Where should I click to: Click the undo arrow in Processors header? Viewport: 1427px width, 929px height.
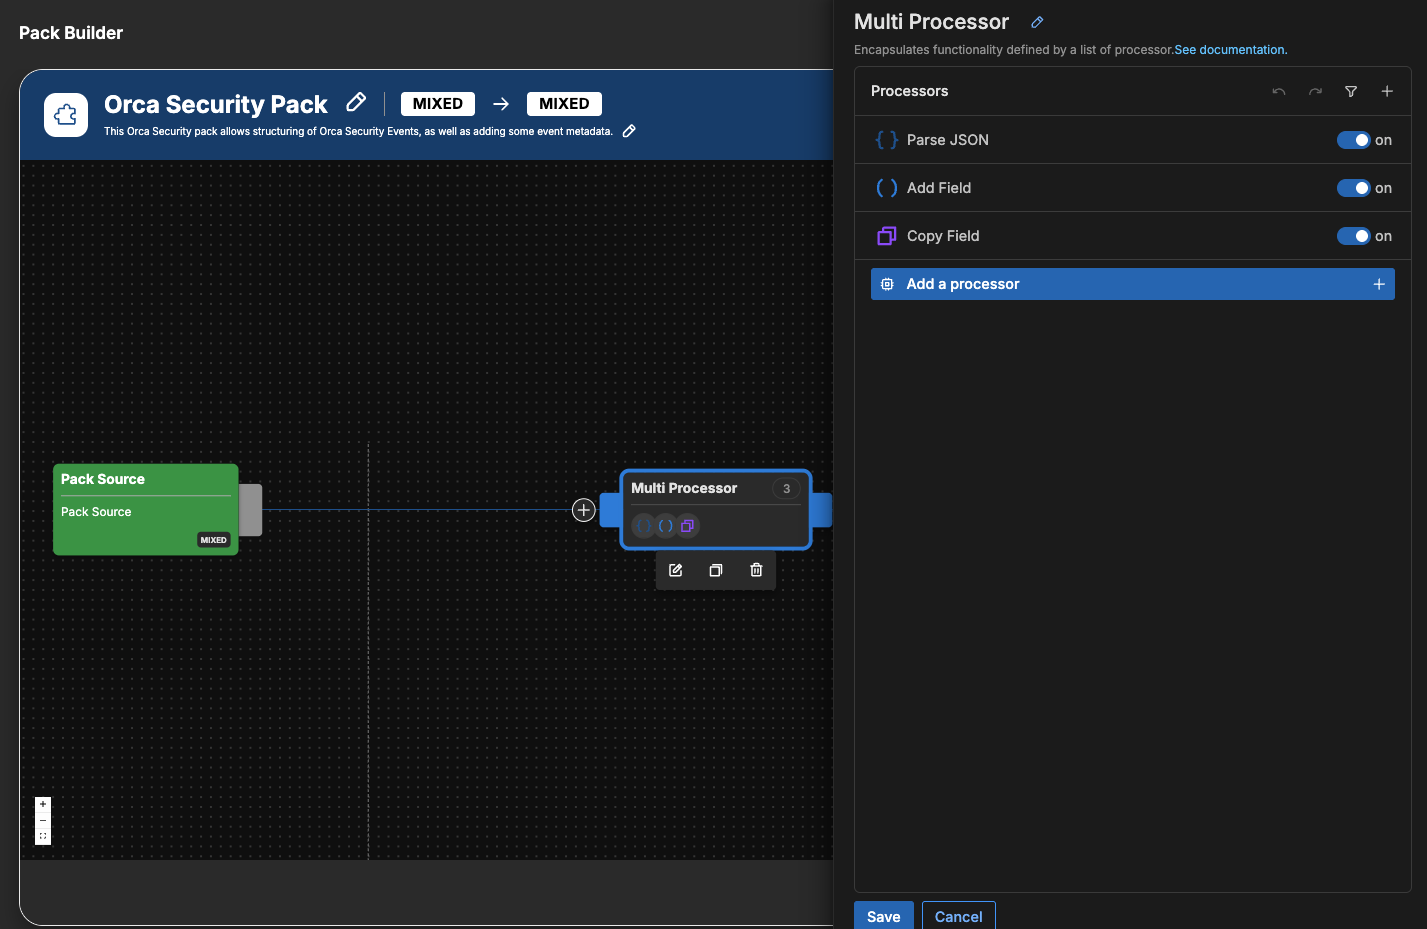point(1279,92)
